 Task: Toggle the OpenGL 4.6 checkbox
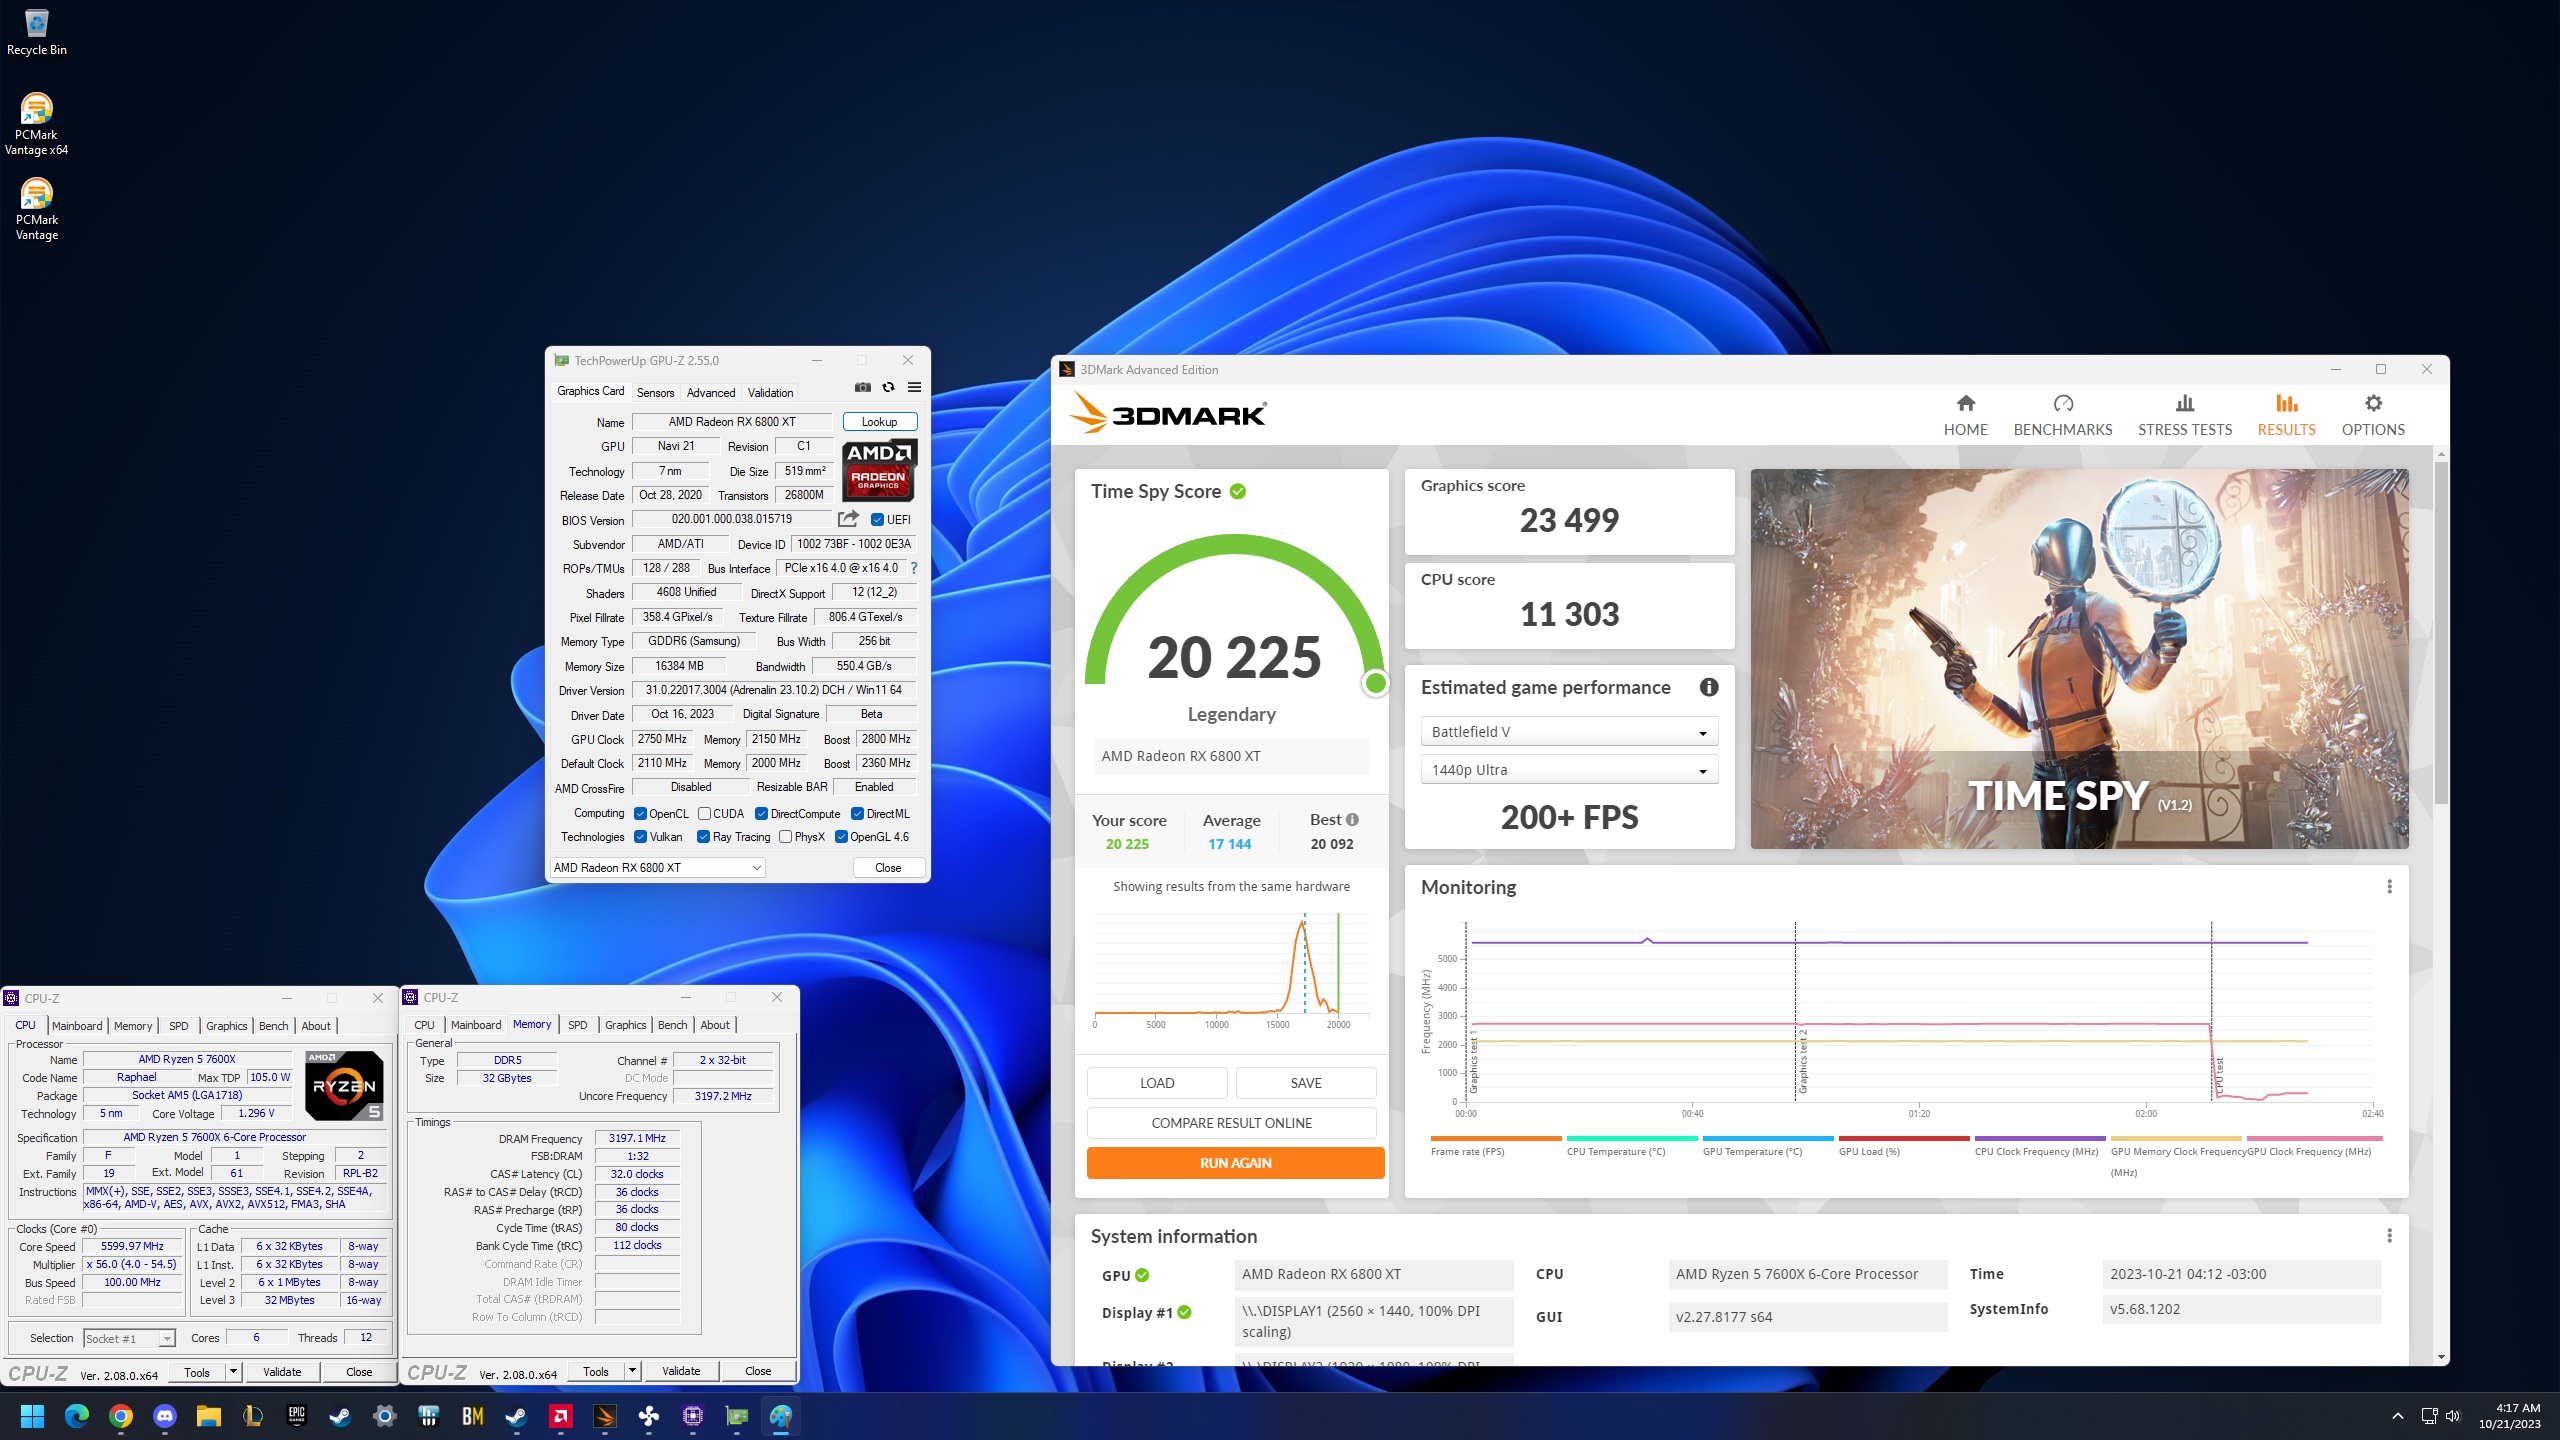[x=841, y=837]
